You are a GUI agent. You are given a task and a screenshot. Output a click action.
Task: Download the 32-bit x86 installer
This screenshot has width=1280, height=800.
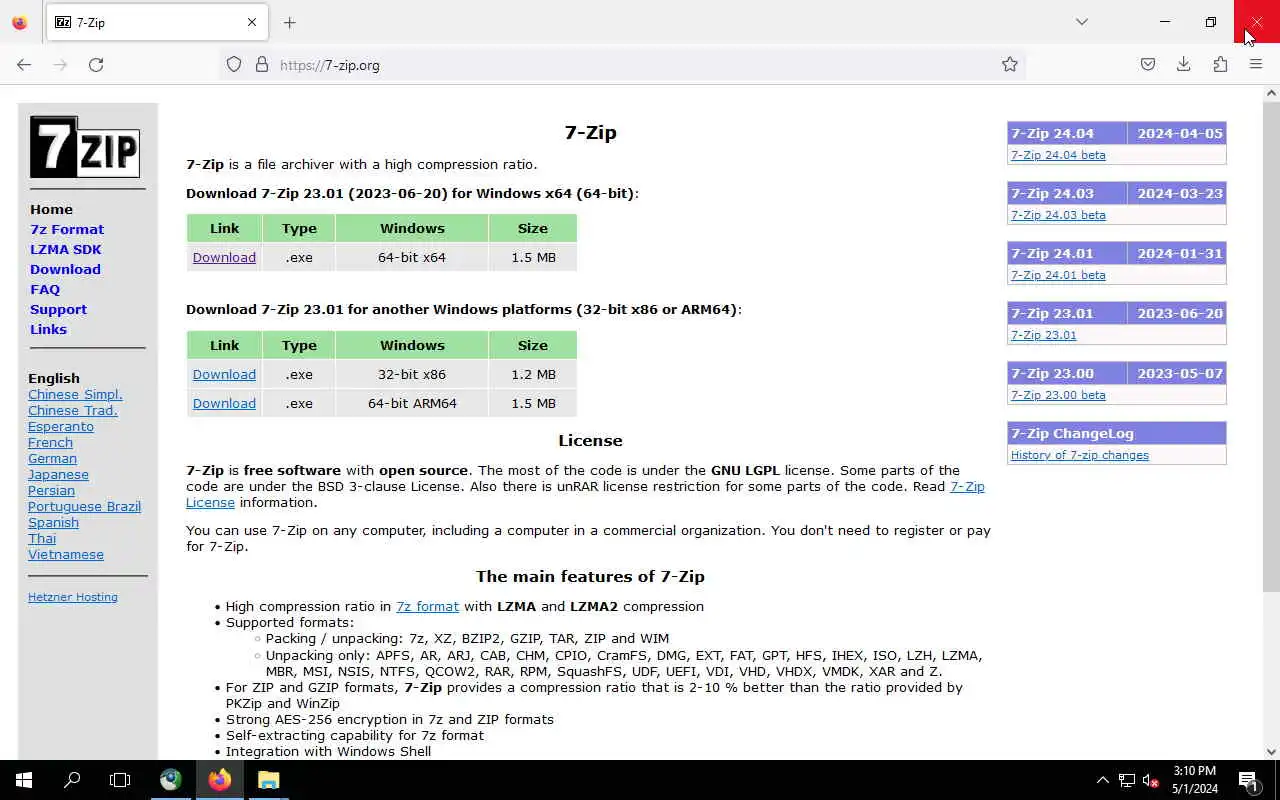[x=224, y=374]
